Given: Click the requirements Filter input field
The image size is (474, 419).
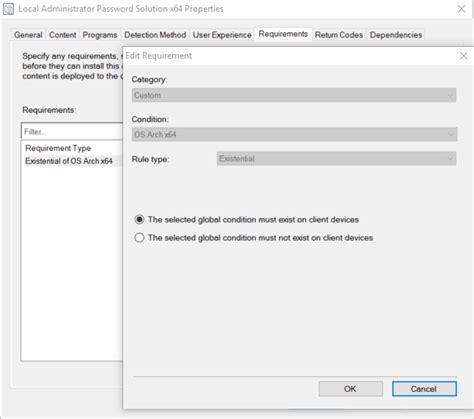Looking at the screenshot, I should (72, 132).
